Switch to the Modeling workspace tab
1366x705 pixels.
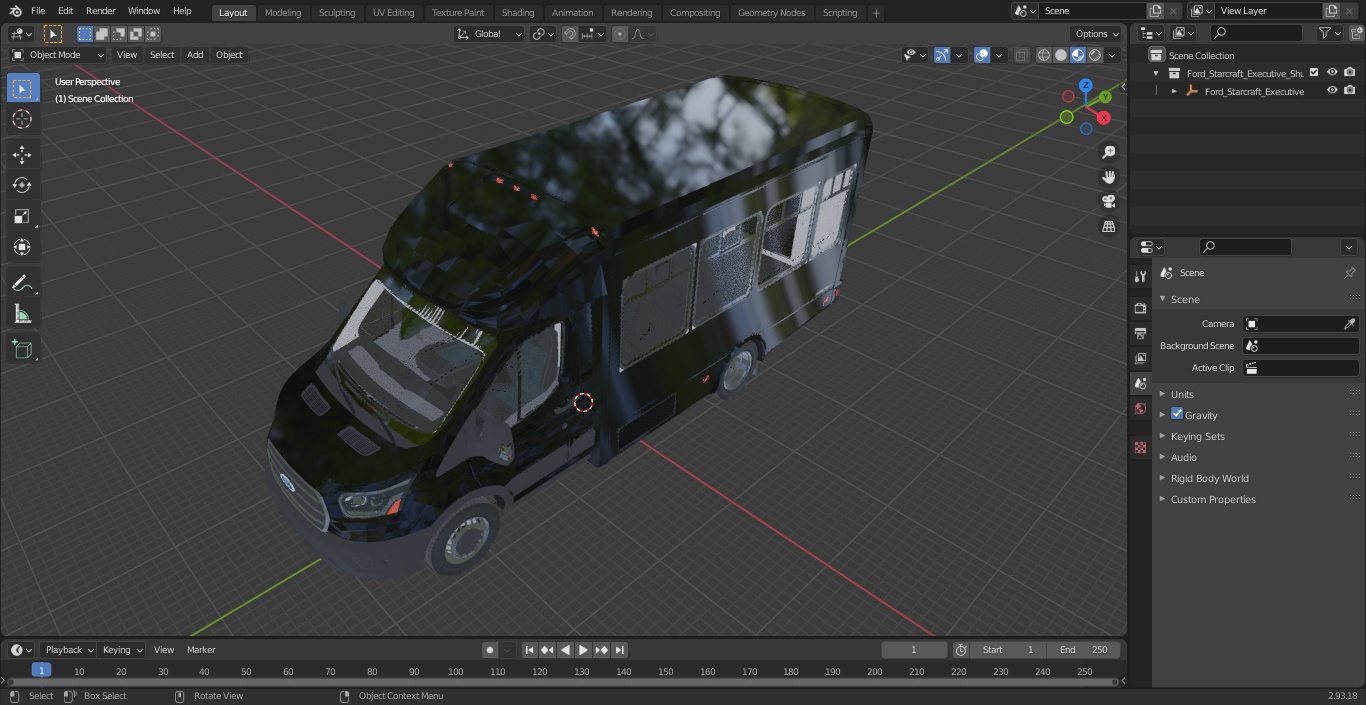pyautogui.click(x=283, y=12)
